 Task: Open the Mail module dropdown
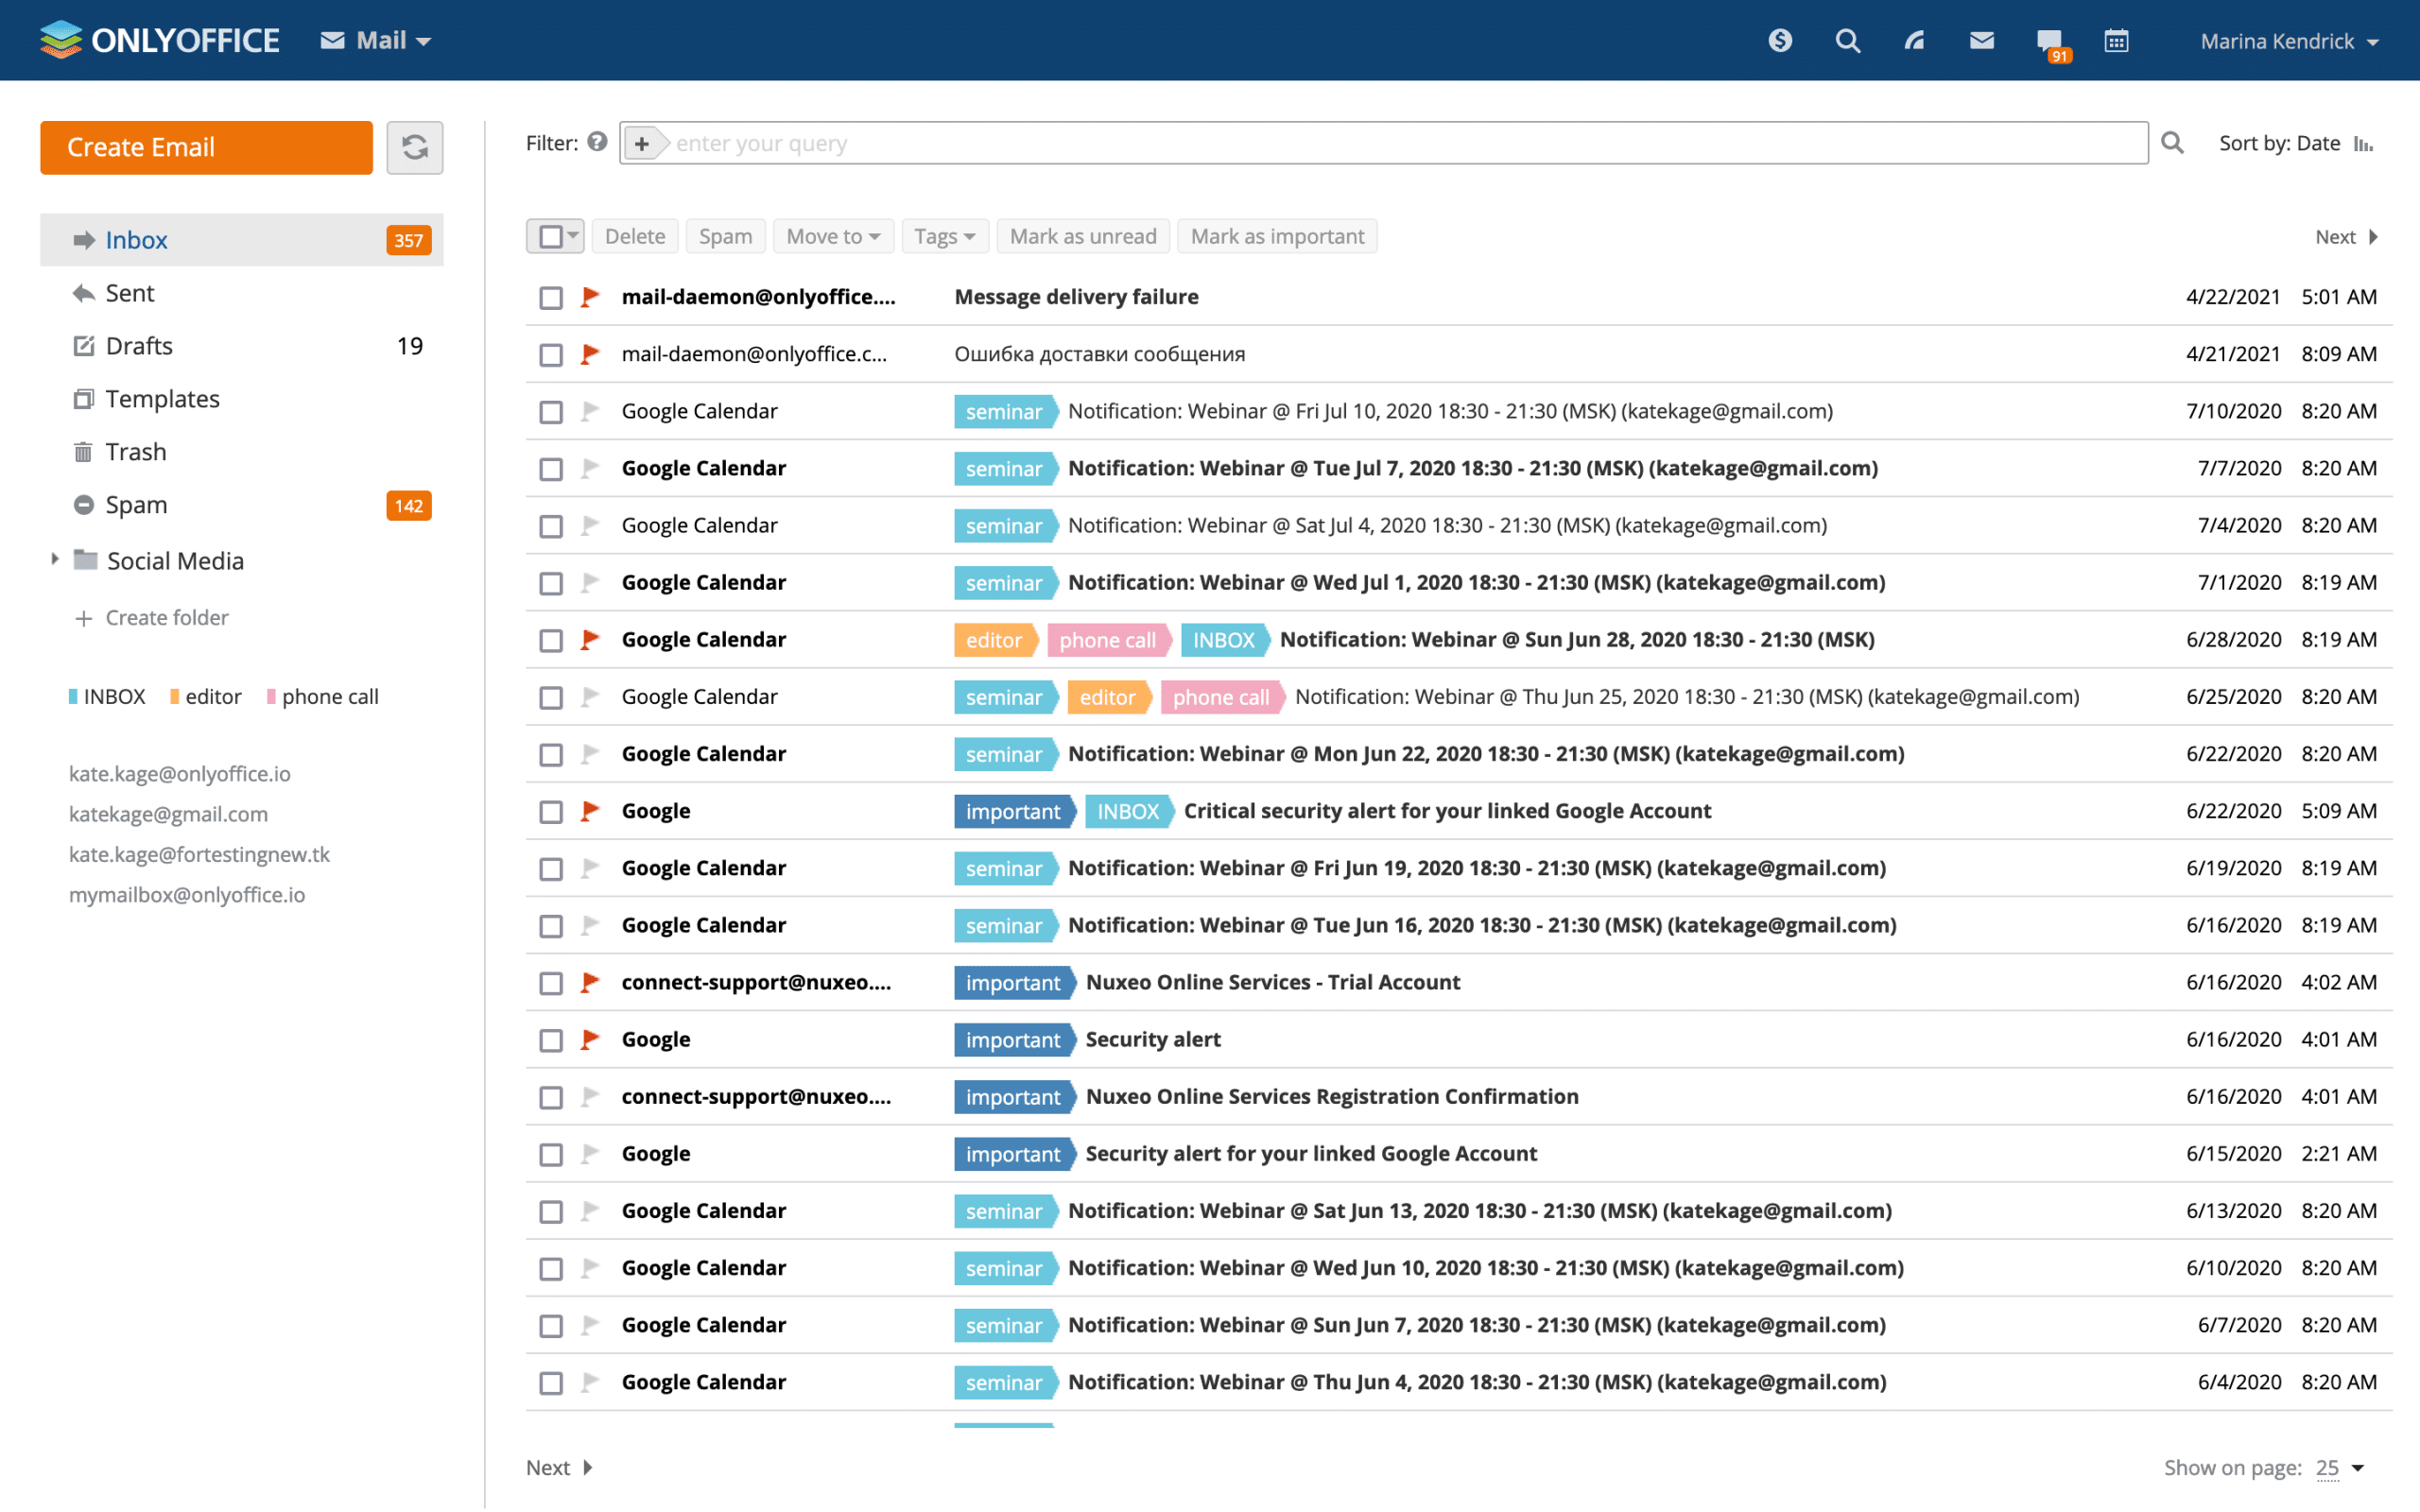(377, 40)
